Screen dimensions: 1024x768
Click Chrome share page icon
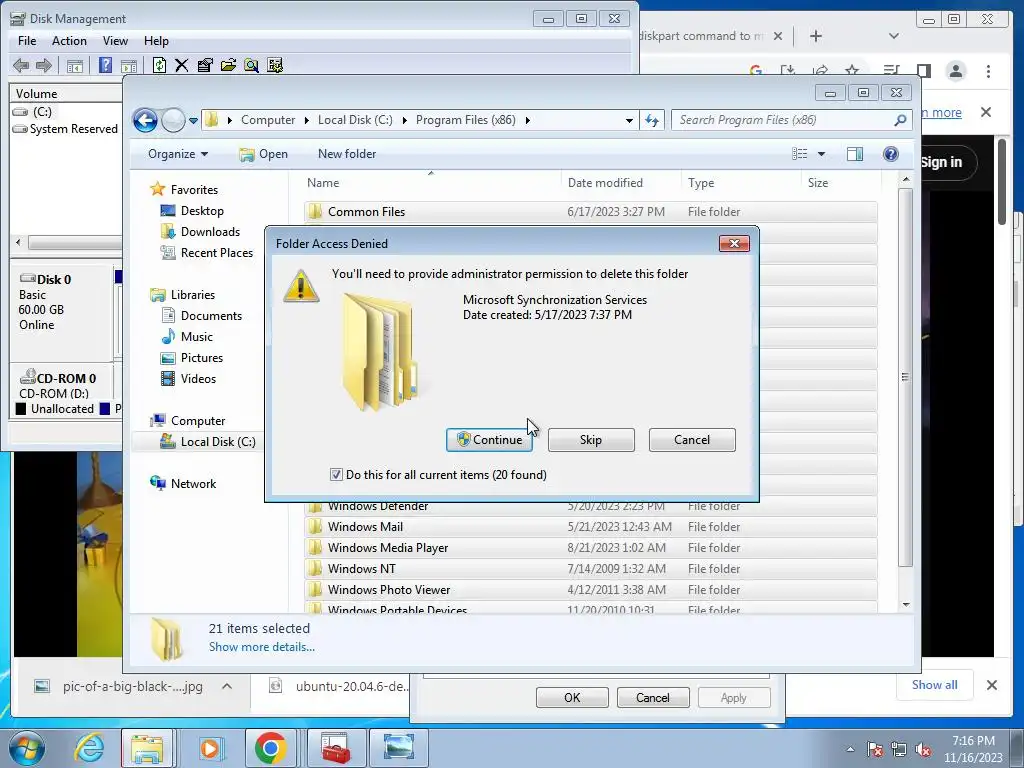click(820, 70)
